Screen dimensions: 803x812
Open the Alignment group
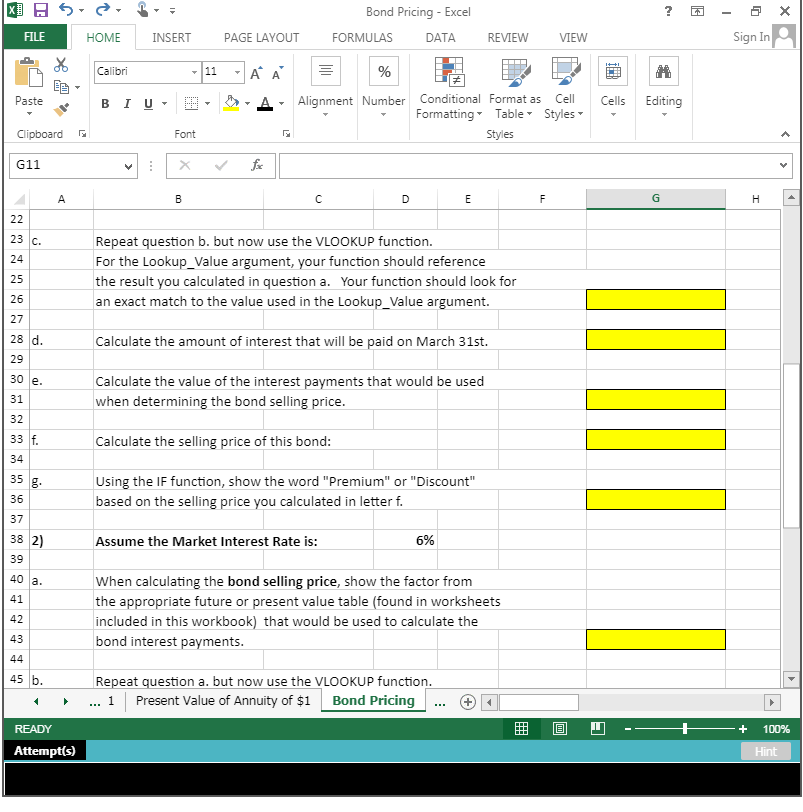(x=325, y=87)
